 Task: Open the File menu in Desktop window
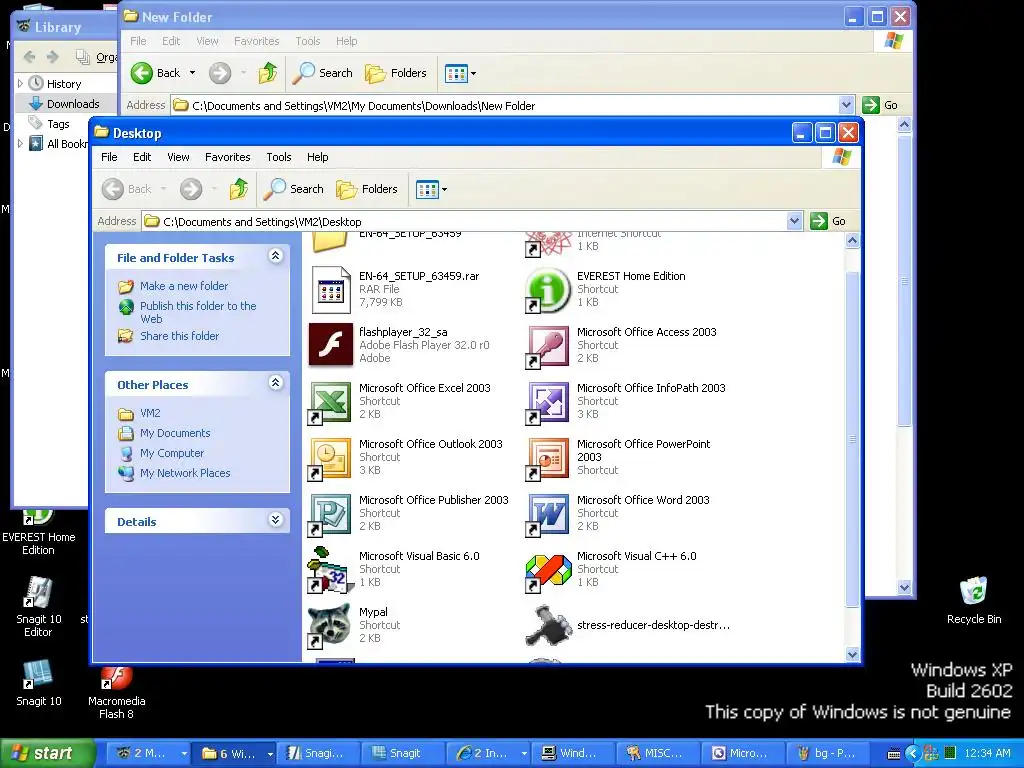pos(109,157)
